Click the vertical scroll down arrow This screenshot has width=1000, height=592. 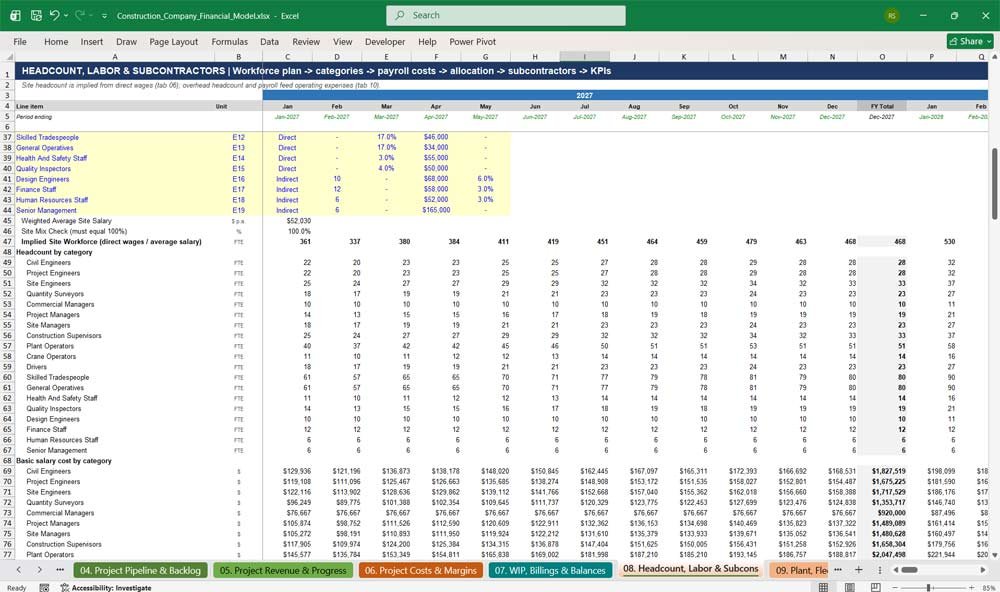pyautogui.click(x=994, y=555)
